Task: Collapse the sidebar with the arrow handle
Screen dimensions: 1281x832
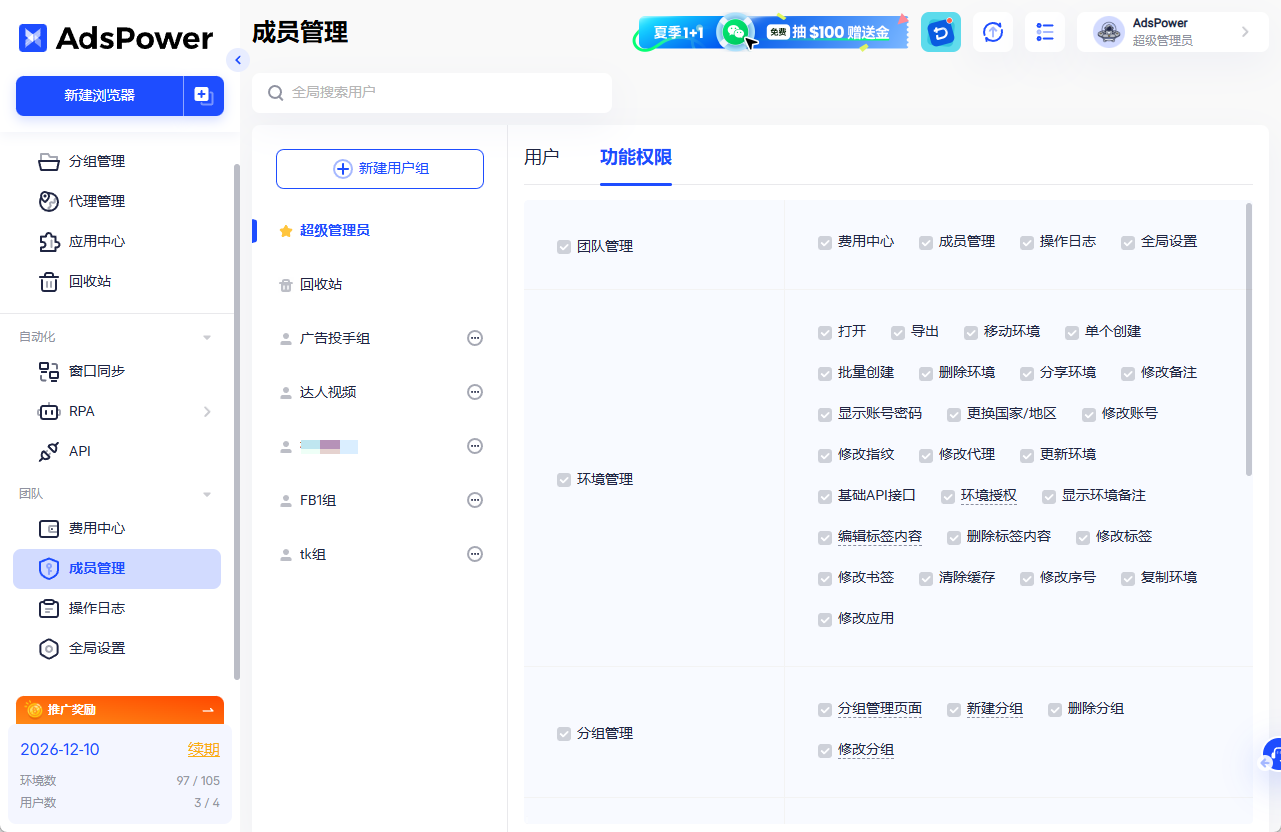Action: [237, 60]
